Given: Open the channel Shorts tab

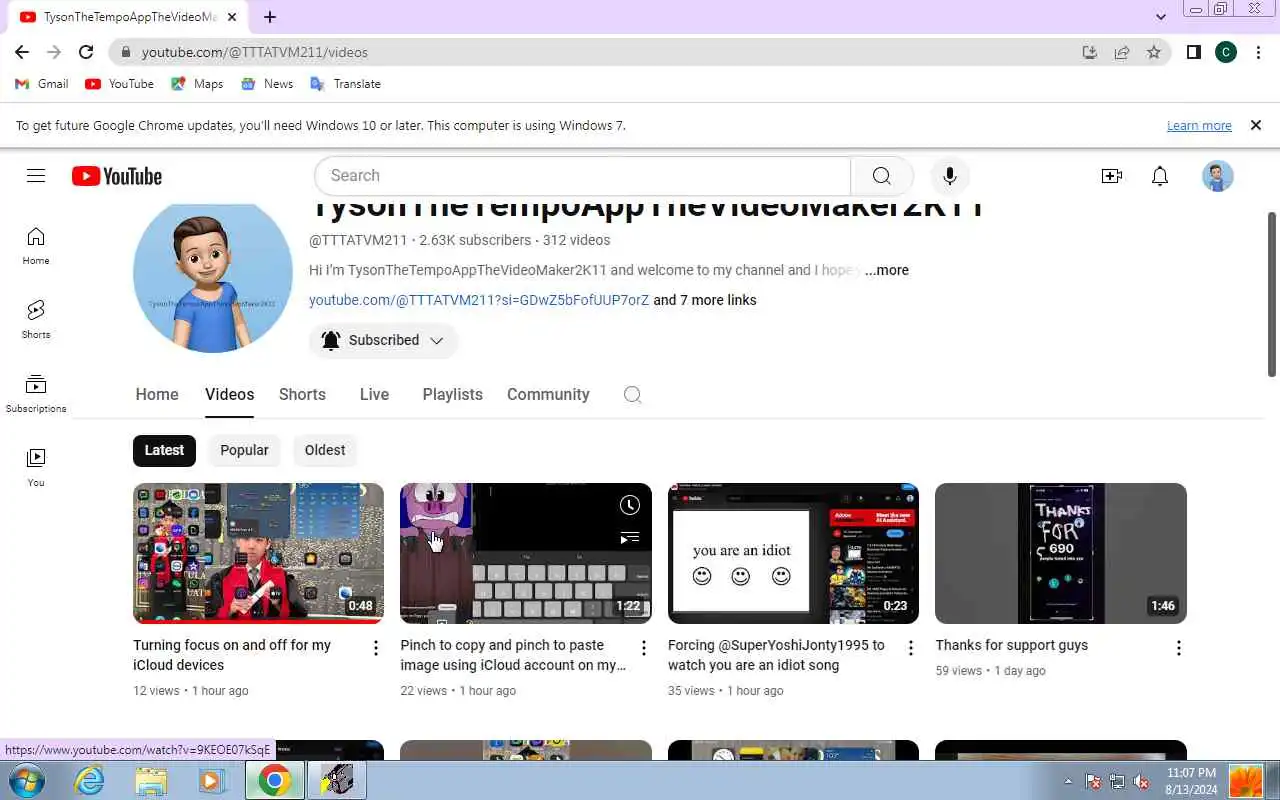Looking at the screenshot, I should [302, 394].
